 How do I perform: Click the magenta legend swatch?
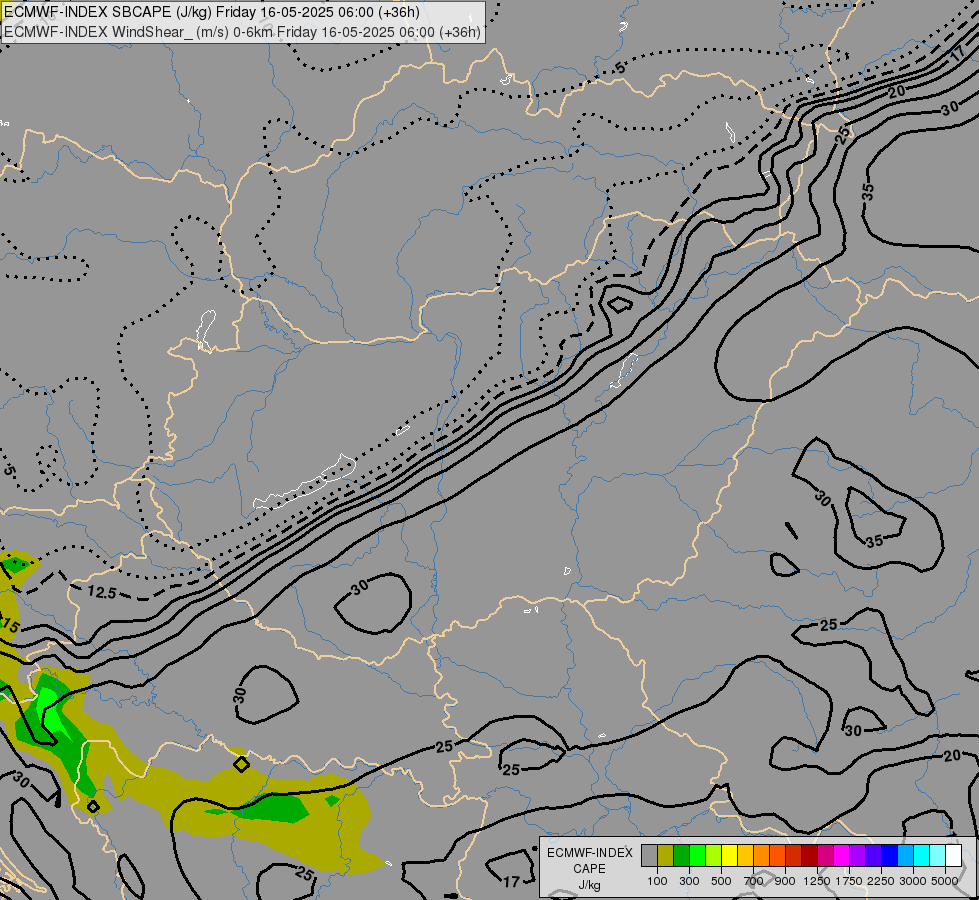(x=842, y=855)
